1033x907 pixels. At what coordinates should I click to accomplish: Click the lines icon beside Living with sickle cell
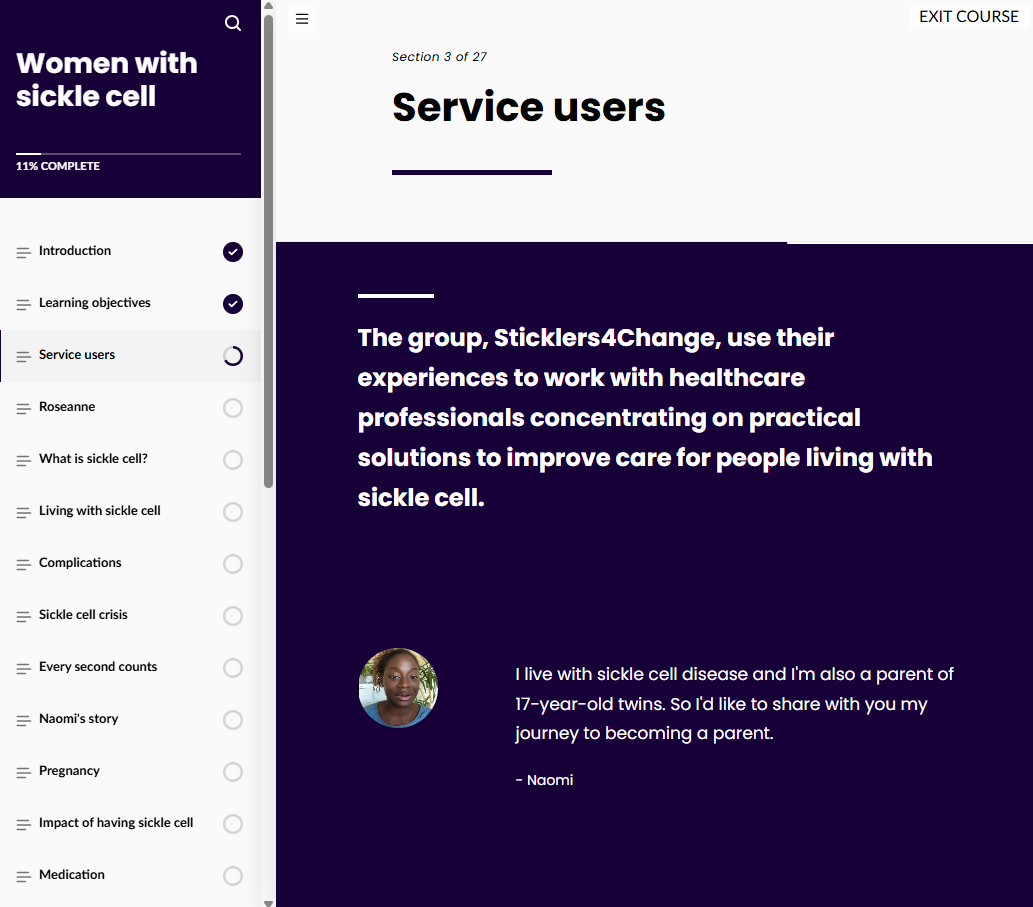(24, 512)
